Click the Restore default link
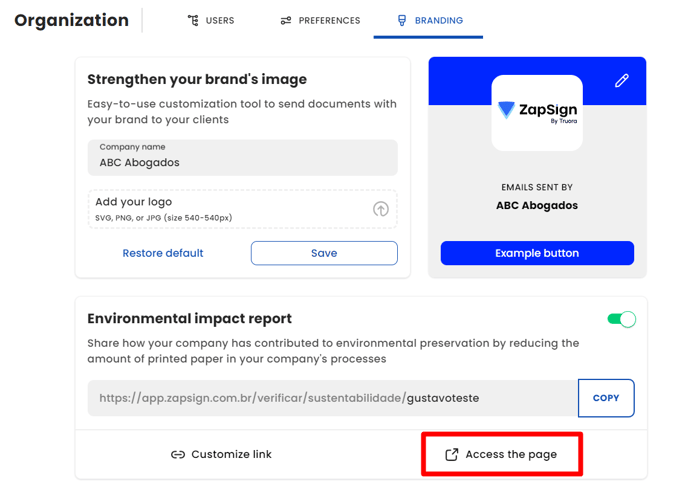The width and height of the screenshot is (688, 496). click(163, 253)
